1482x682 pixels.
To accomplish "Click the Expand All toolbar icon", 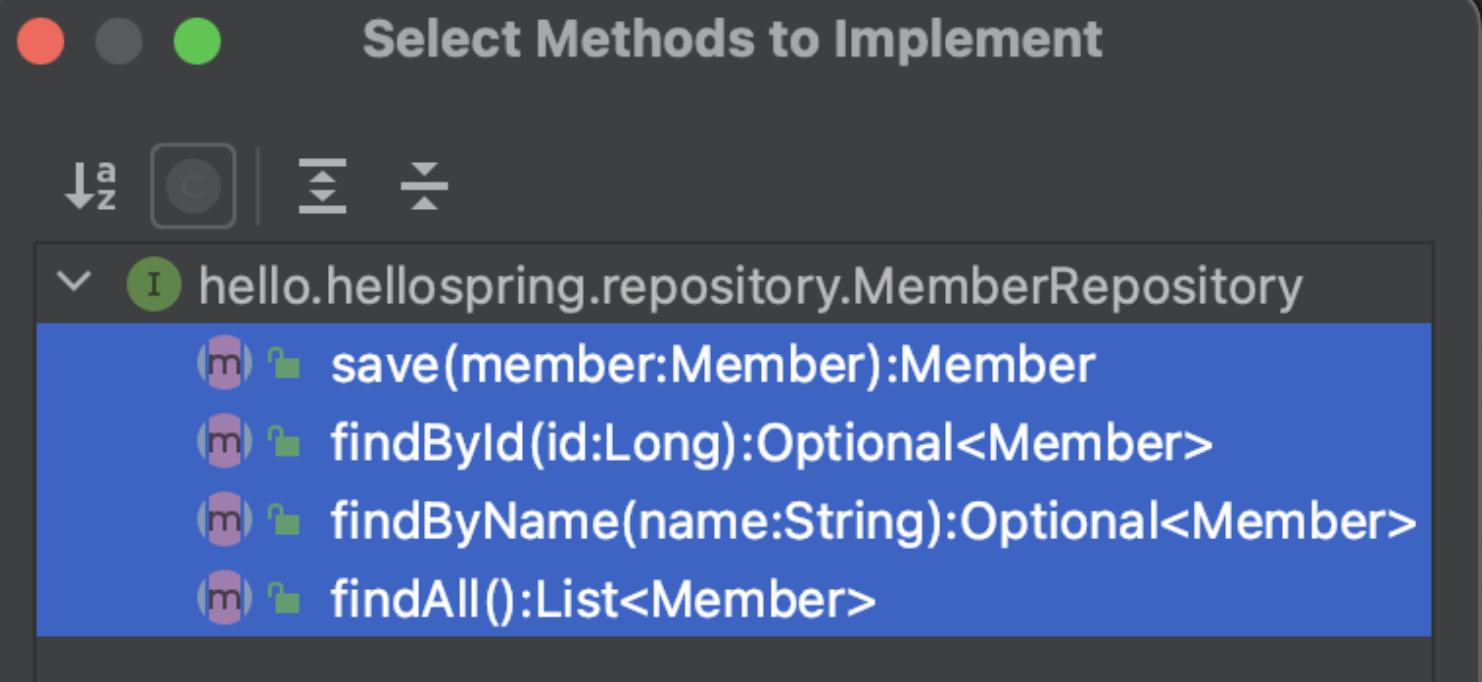I will (322, 186).
